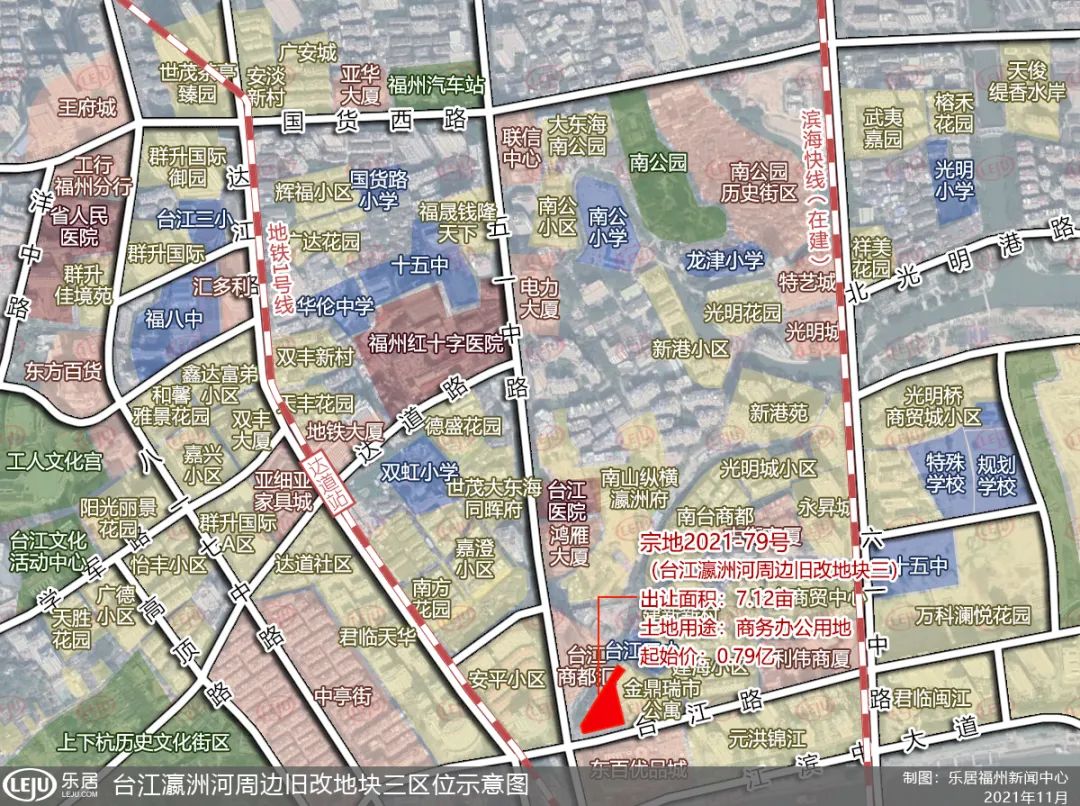The height and width of the screenshot is (806, 1080).
Task: Click the 台江文化活动中心 label
Action: coord(48,551)
